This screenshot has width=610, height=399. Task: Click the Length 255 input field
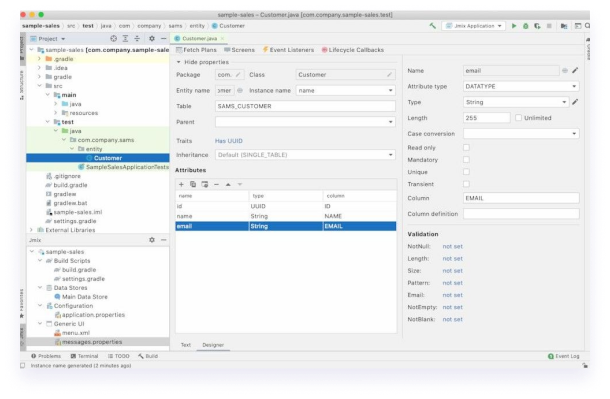486,117
